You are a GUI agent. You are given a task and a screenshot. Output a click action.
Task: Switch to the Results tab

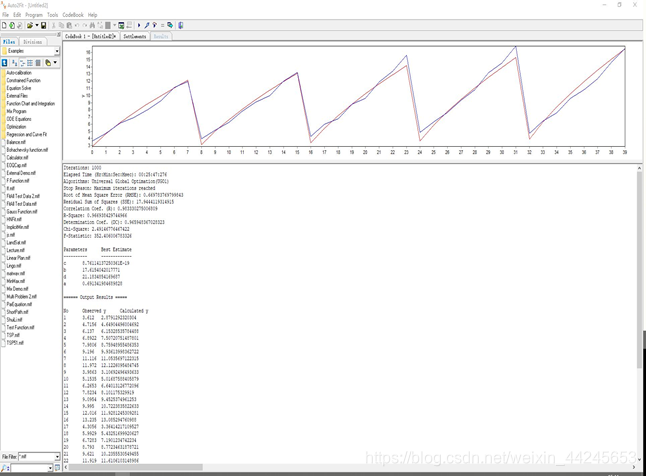click(161, 37)
